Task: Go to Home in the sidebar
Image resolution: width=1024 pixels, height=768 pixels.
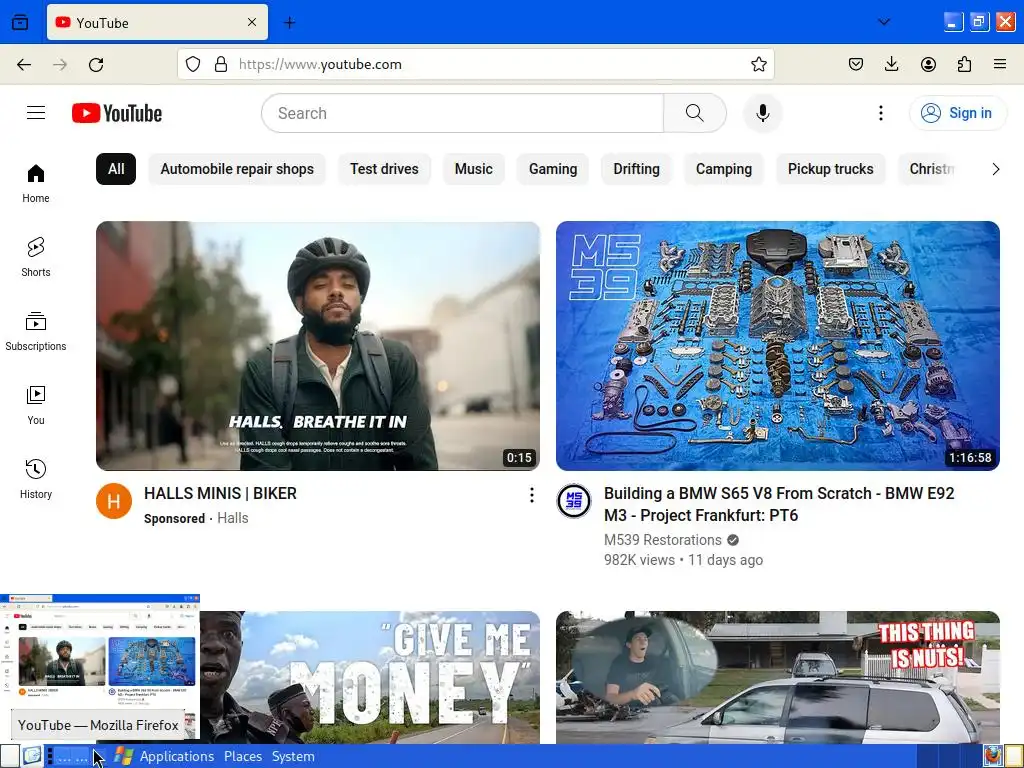Action: tap(36, 184)
